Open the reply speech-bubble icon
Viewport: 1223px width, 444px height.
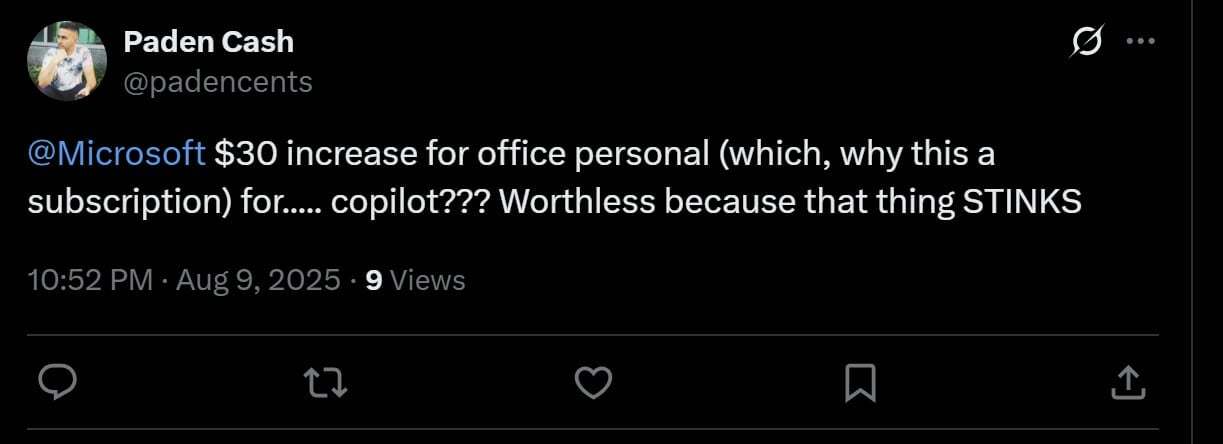click(58, 382)
